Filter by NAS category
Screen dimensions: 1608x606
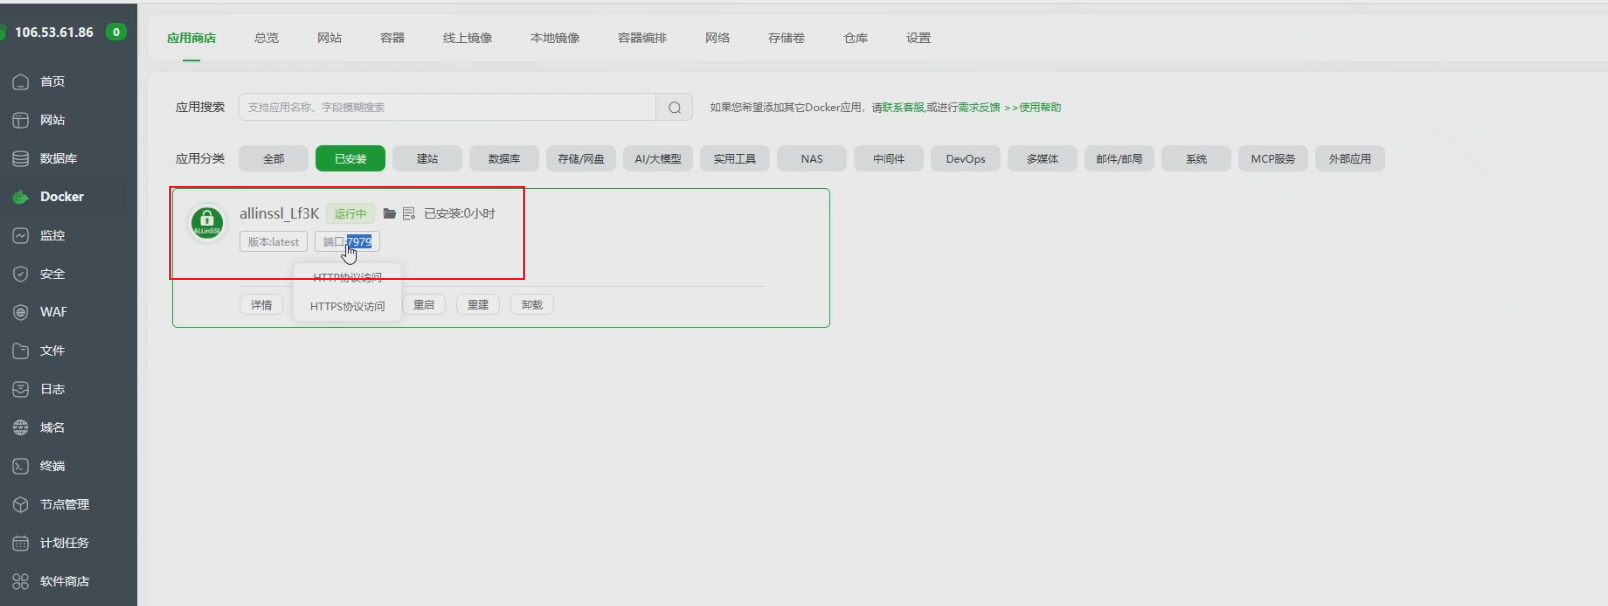[812, 159]
